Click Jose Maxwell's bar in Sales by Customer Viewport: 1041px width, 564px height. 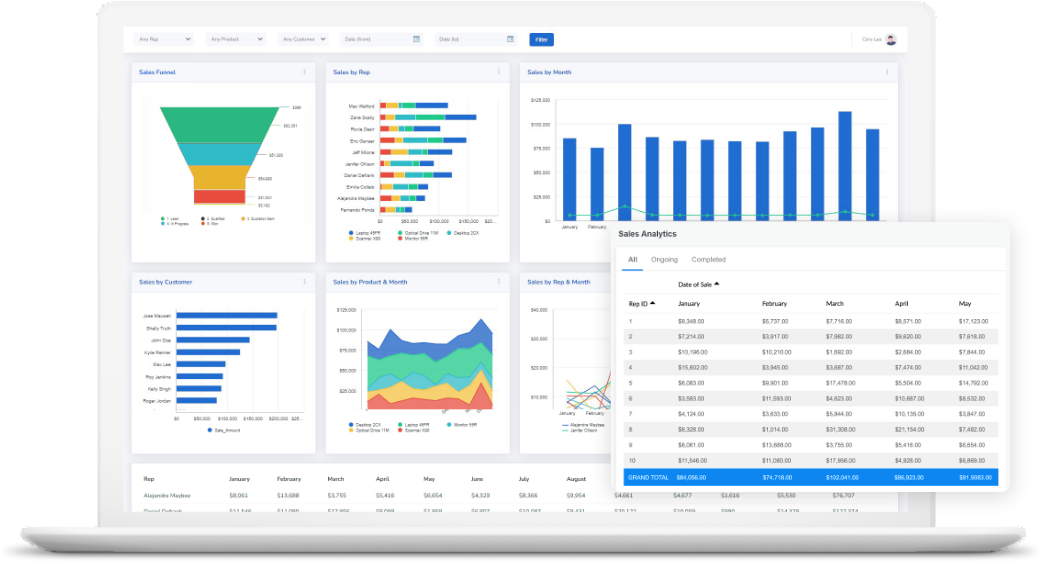tap(226, 316)
